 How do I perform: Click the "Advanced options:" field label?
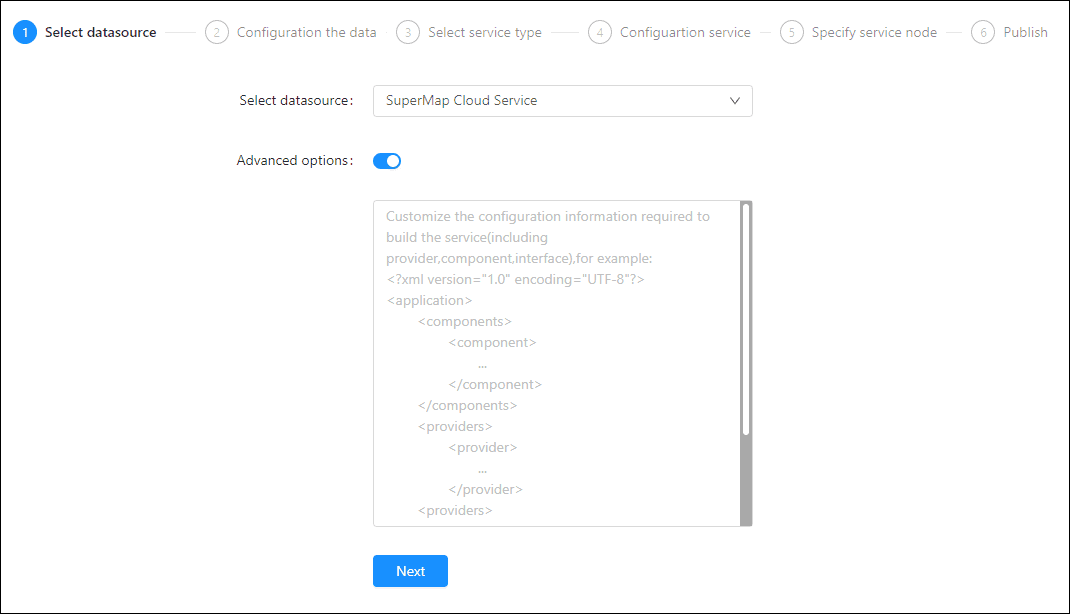click(x=294, y=160)
